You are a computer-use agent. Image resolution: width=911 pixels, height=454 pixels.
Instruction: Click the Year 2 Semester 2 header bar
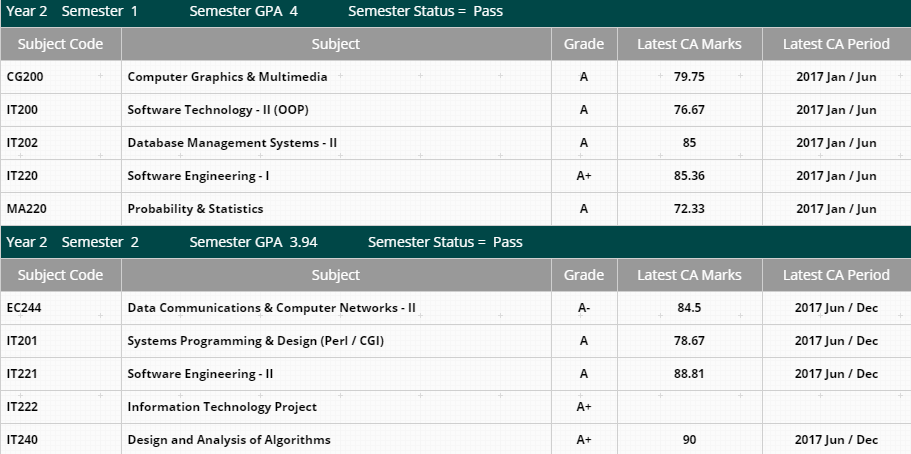[456, 242]
